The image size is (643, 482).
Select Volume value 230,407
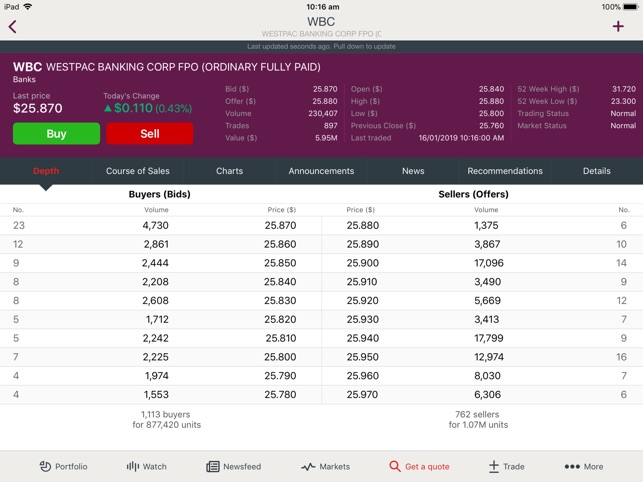[323, 114]
